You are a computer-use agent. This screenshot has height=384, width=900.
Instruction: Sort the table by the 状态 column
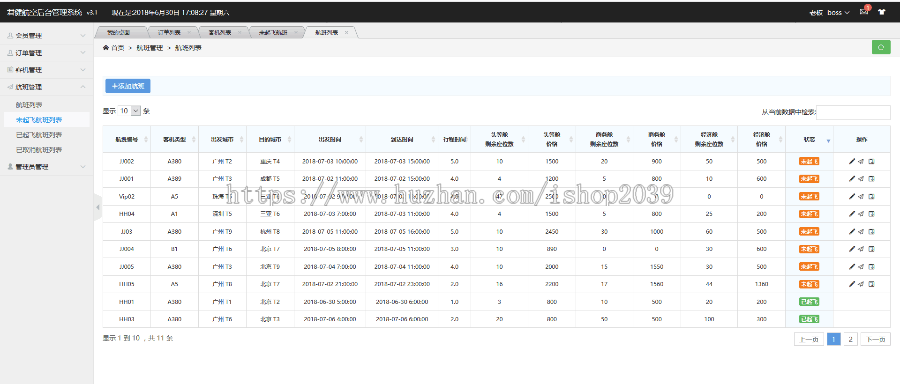(809, 139)
